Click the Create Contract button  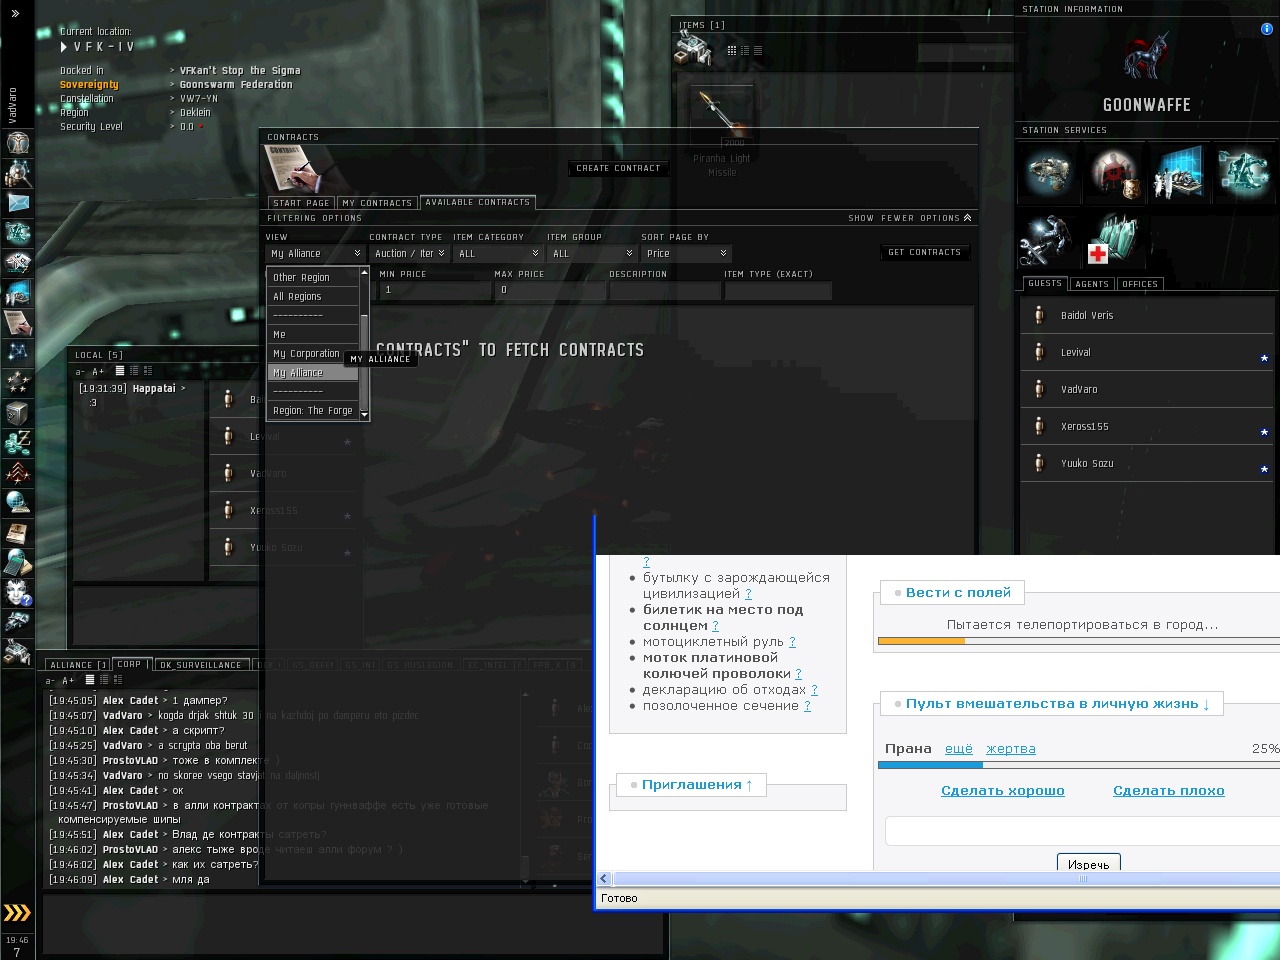618,168
